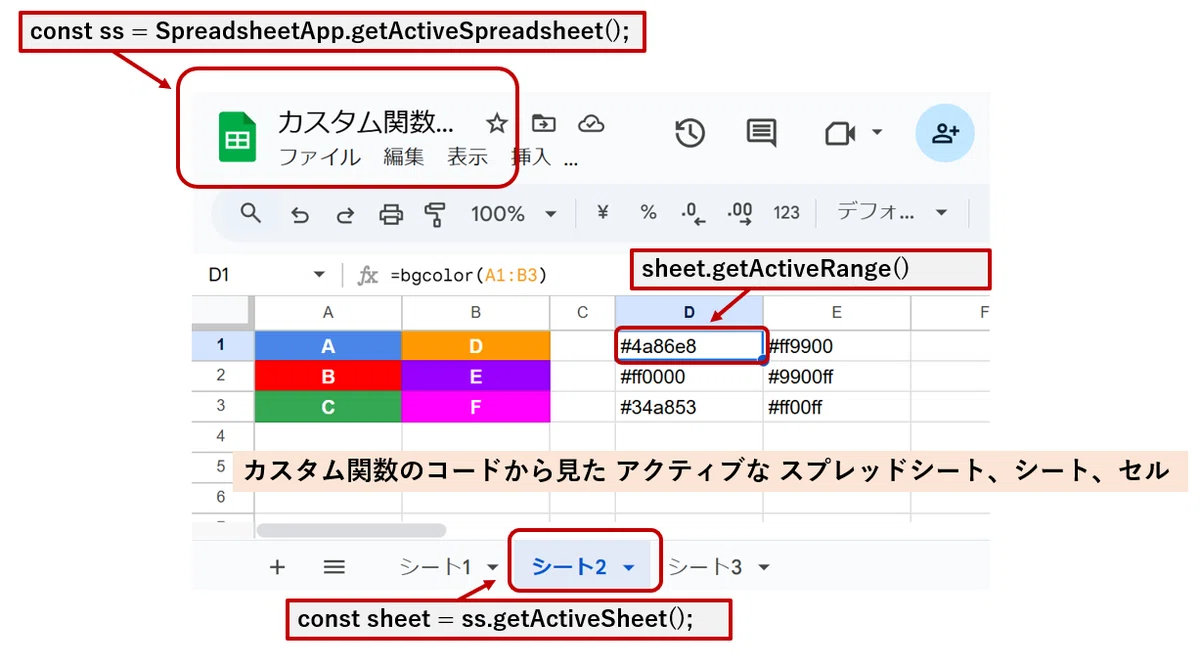Expand the name box dropdown arrow
Viewport: 1200px width, 666px height.
[x=320, y=275]
